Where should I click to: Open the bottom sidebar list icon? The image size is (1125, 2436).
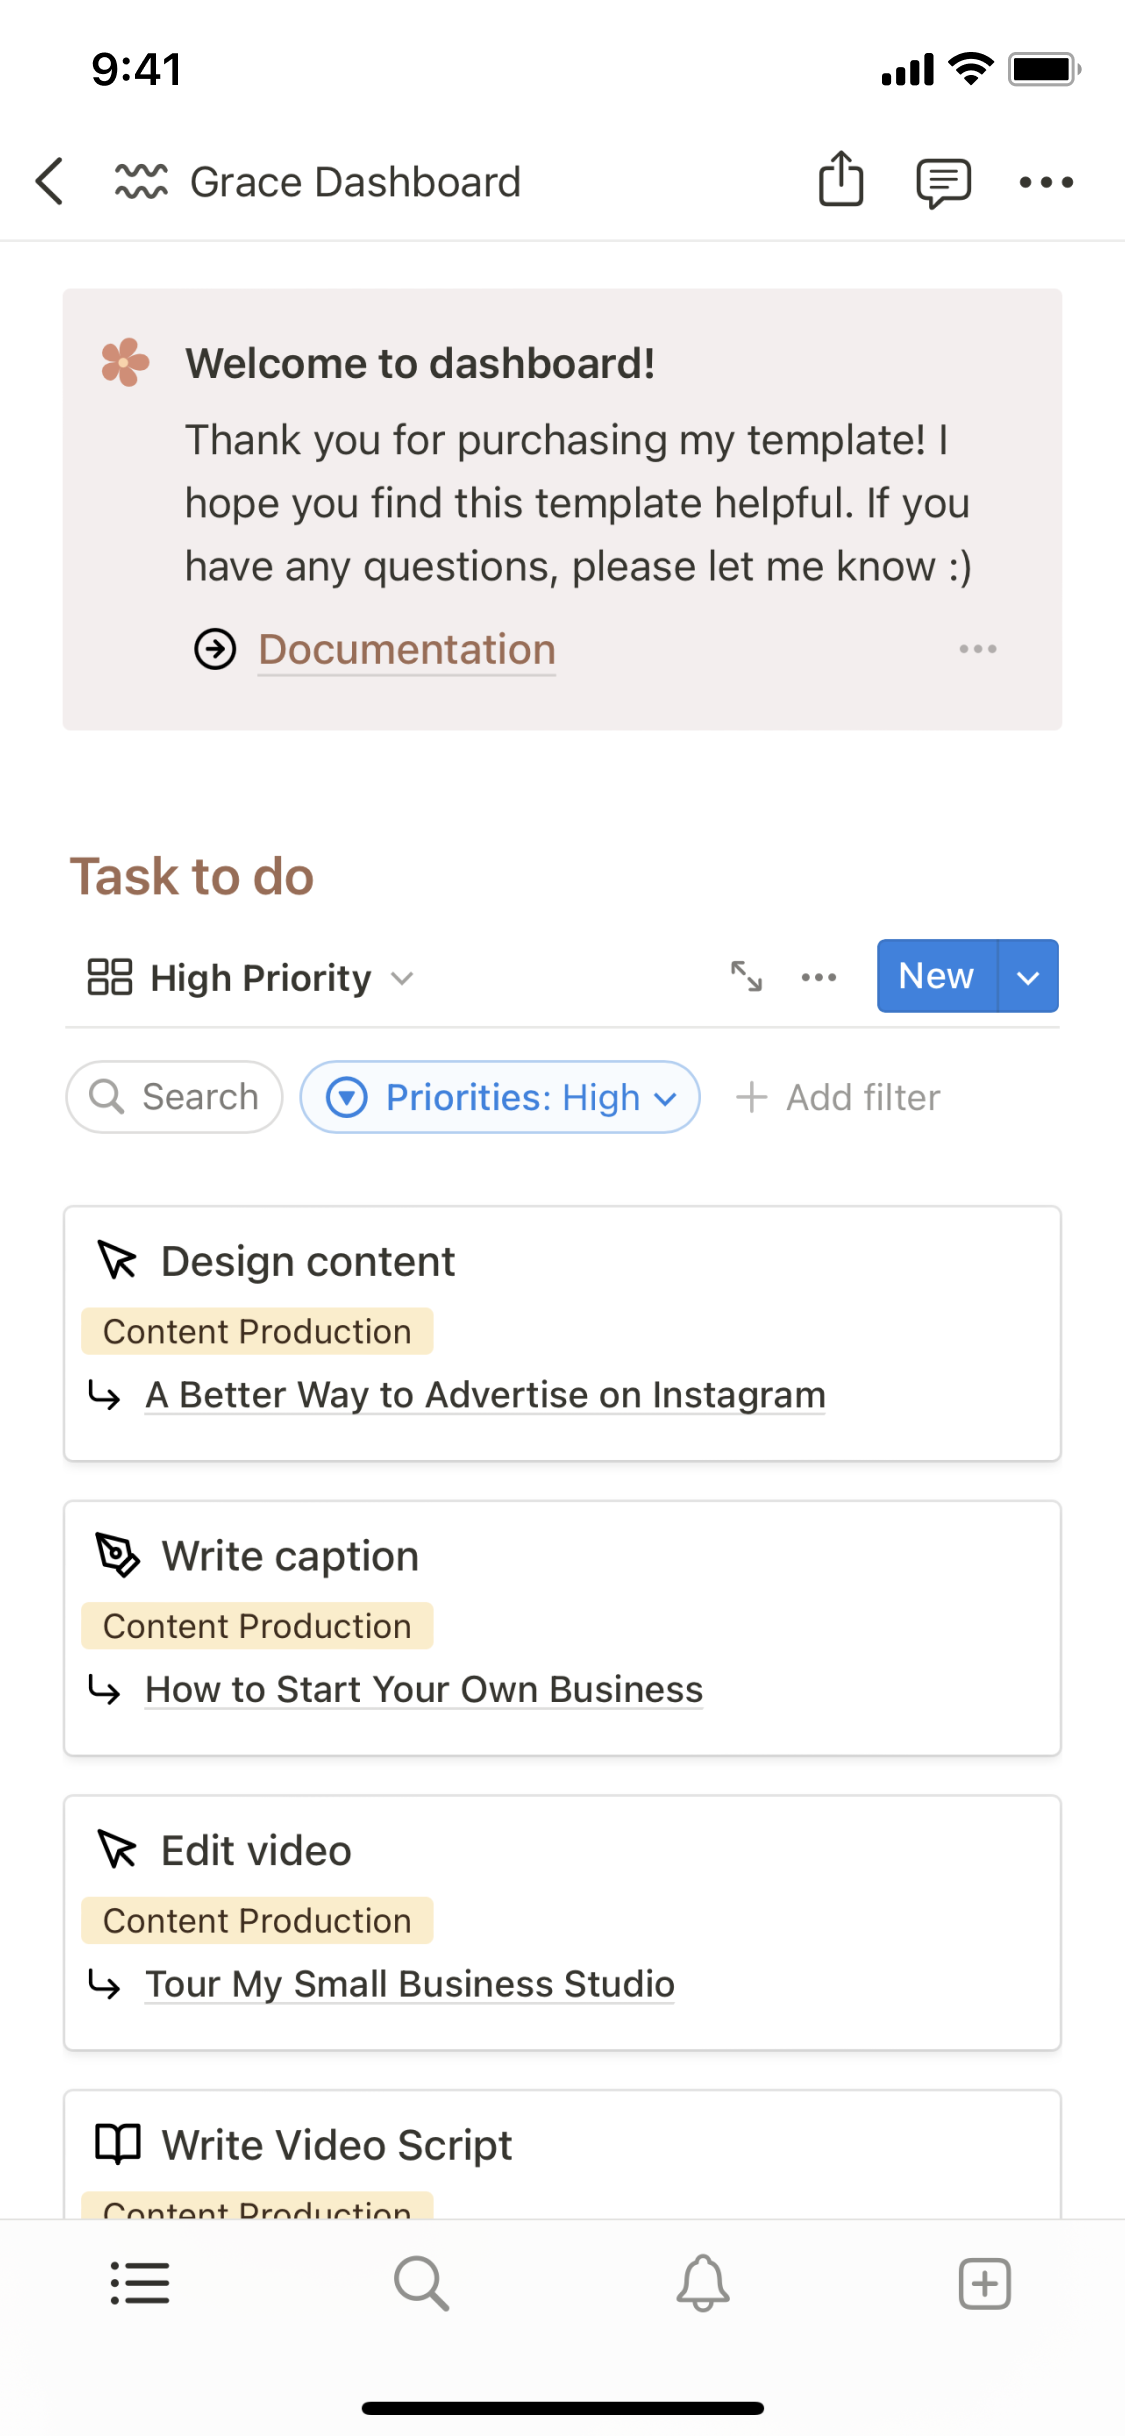pos(140,2284)
